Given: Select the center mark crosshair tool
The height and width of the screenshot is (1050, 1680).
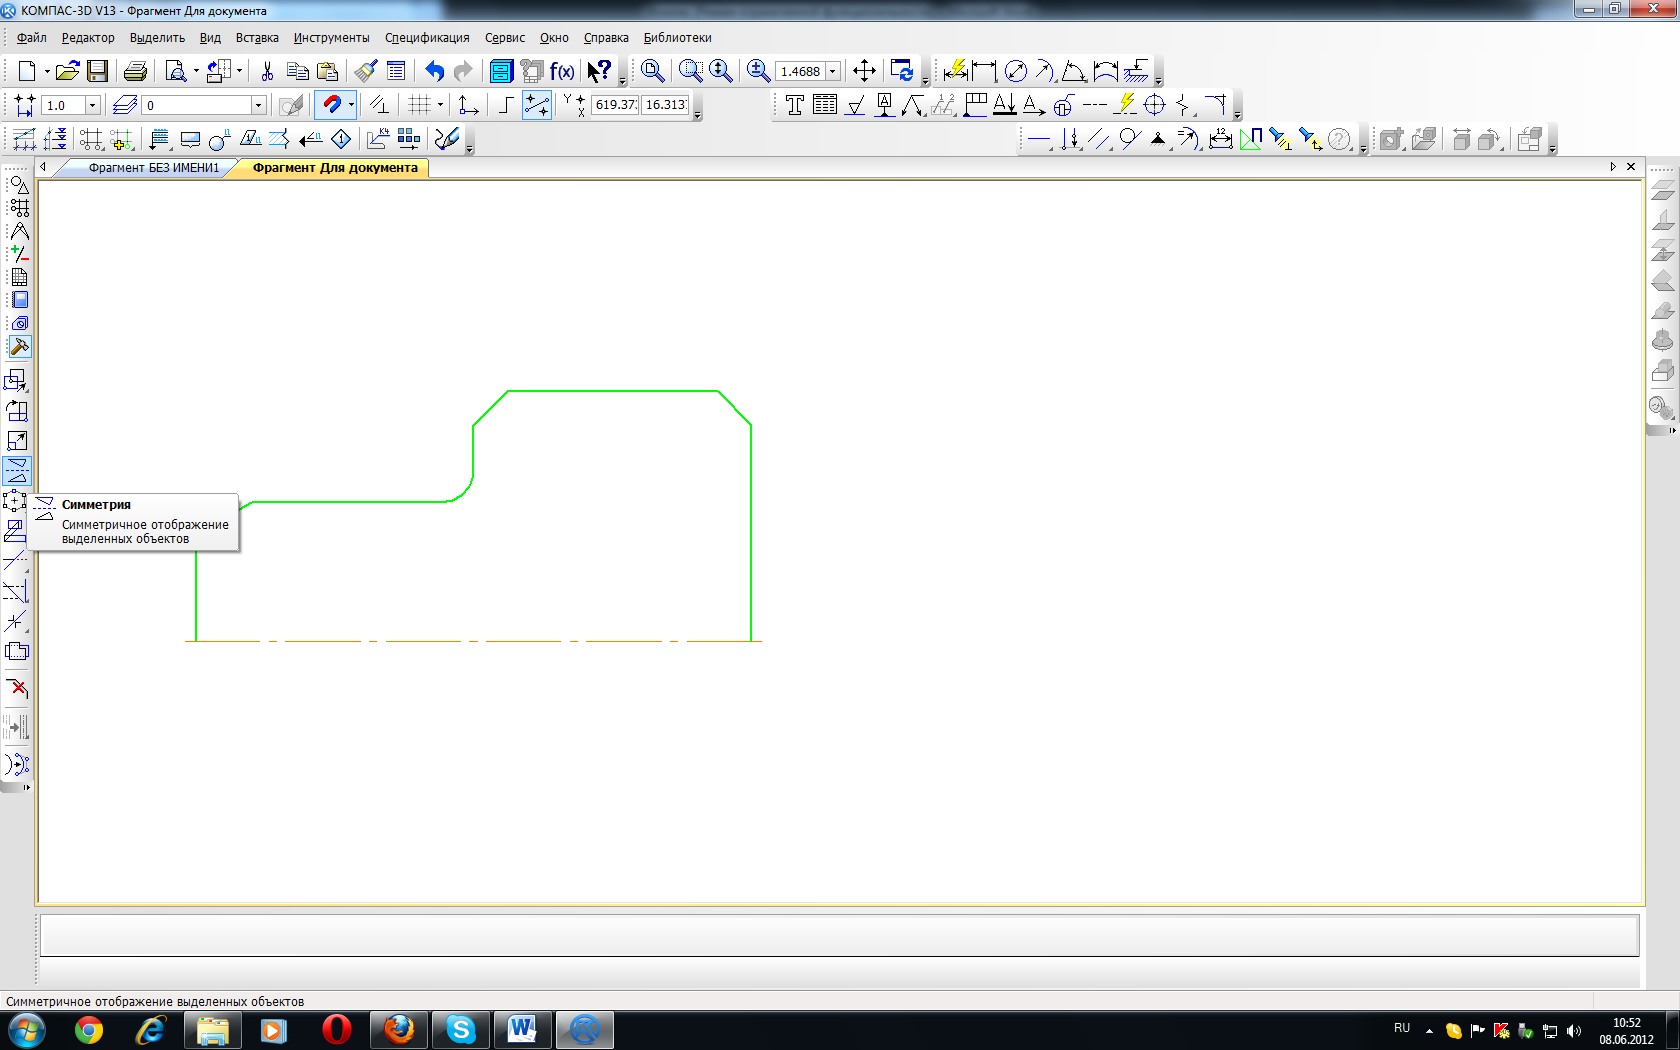Looking at the screenshot, I should [1154, 105].
